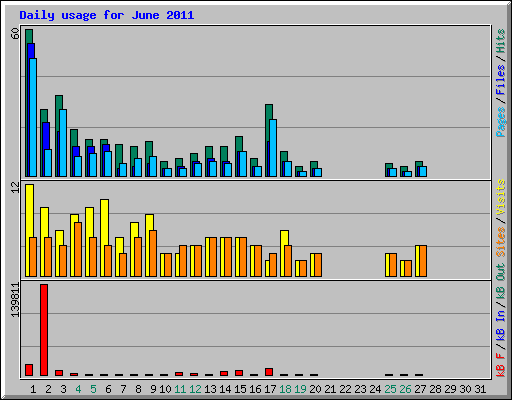Click day label "30" on the x-axis

click(465, 389)
